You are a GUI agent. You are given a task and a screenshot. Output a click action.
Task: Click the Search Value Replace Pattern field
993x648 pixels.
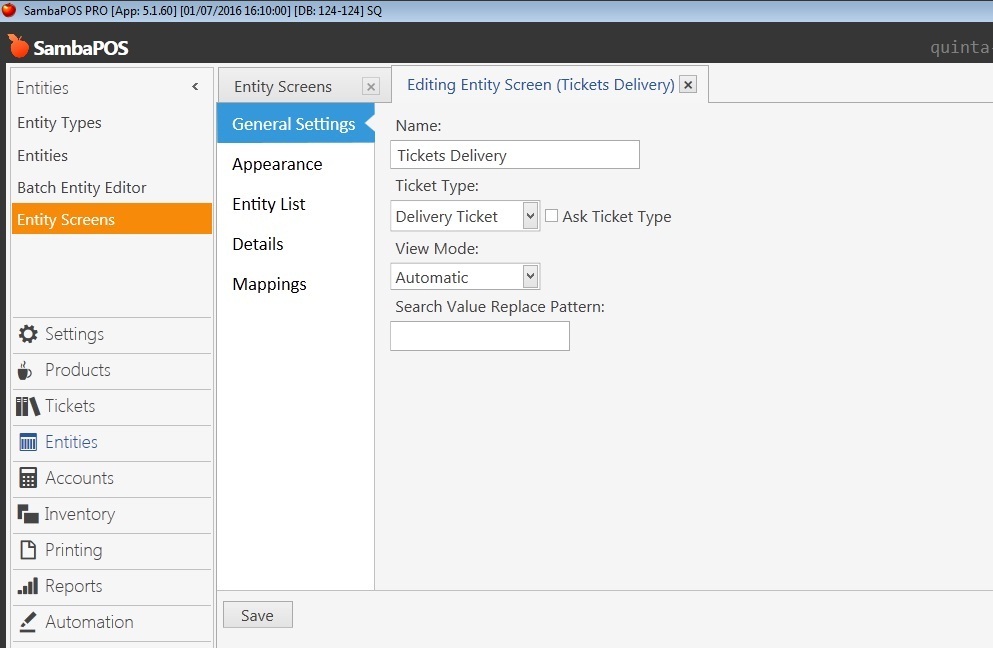[x=480, y=336]
